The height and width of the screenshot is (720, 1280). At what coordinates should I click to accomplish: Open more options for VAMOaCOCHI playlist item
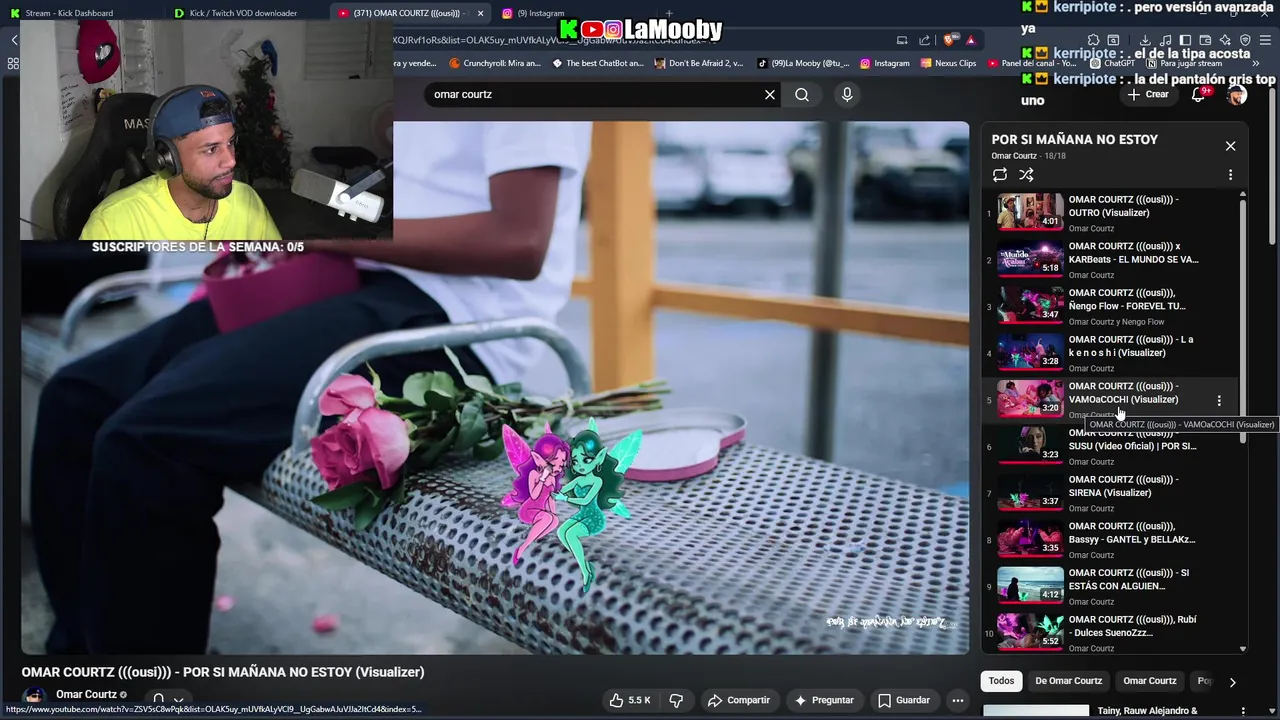(1218, 400)
